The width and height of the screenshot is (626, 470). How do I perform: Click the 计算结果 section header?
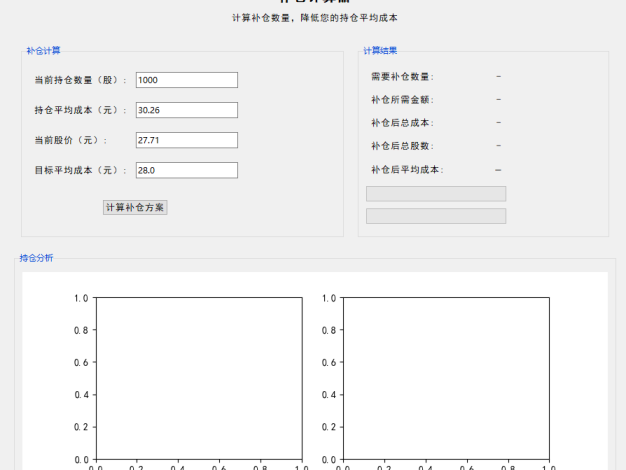[379, 50]
